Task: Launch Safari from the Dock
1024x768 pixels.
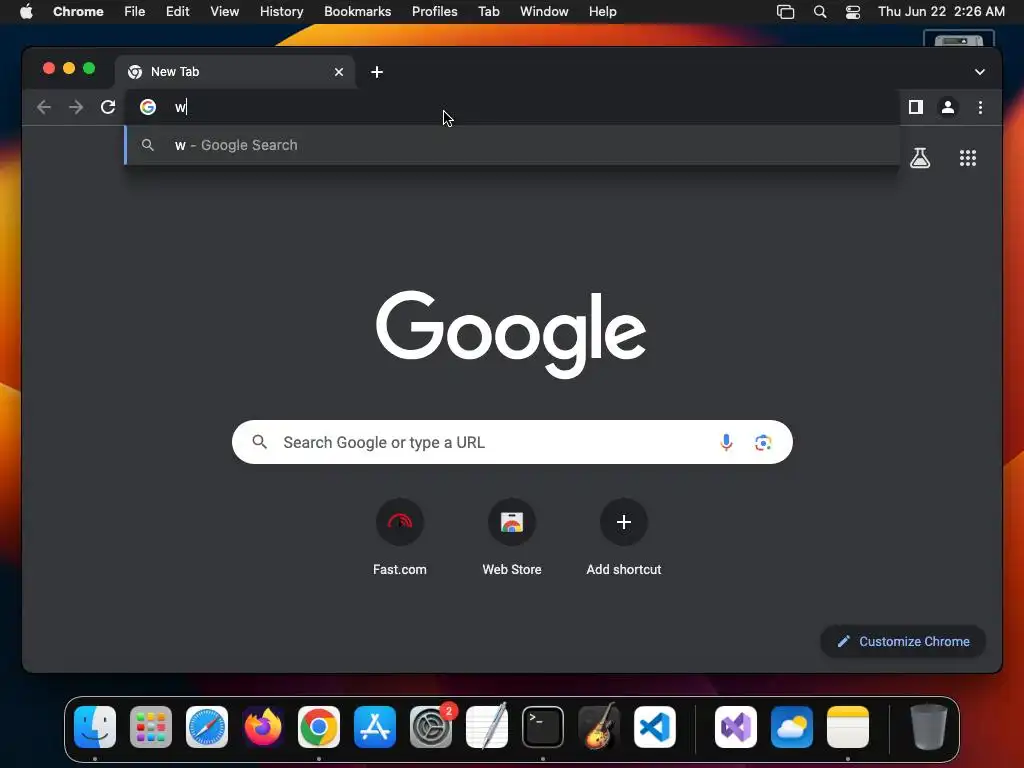Action: coord(207,727)
